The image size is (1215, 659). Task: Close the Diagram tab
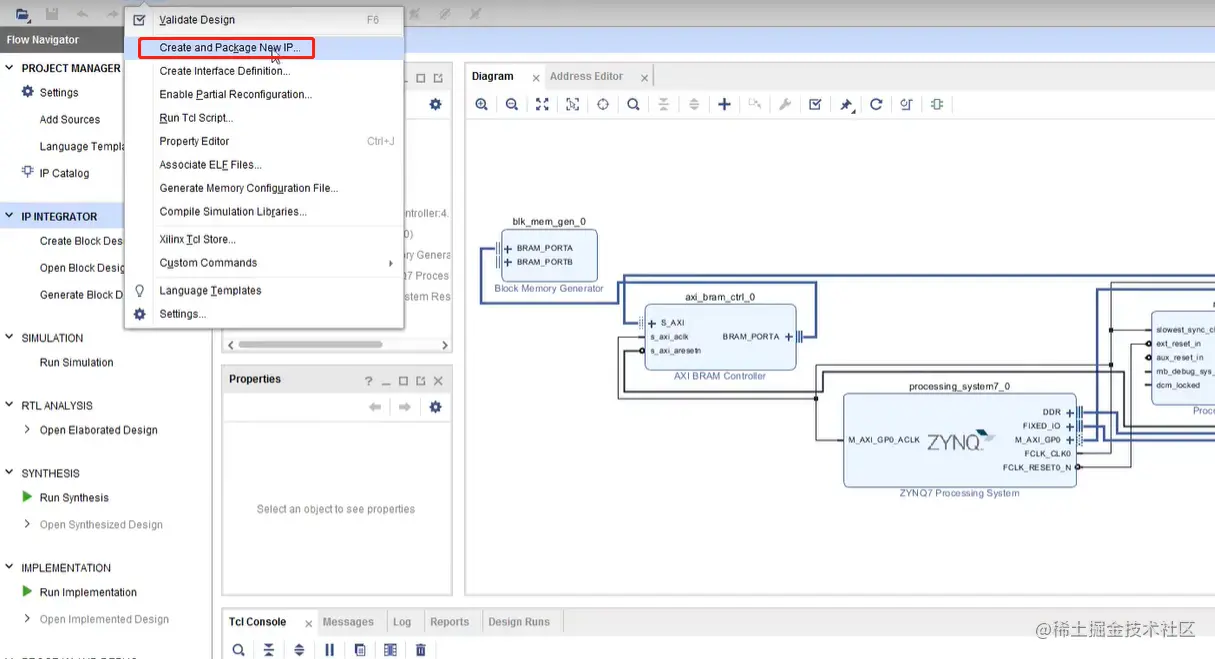click(536, 78)
